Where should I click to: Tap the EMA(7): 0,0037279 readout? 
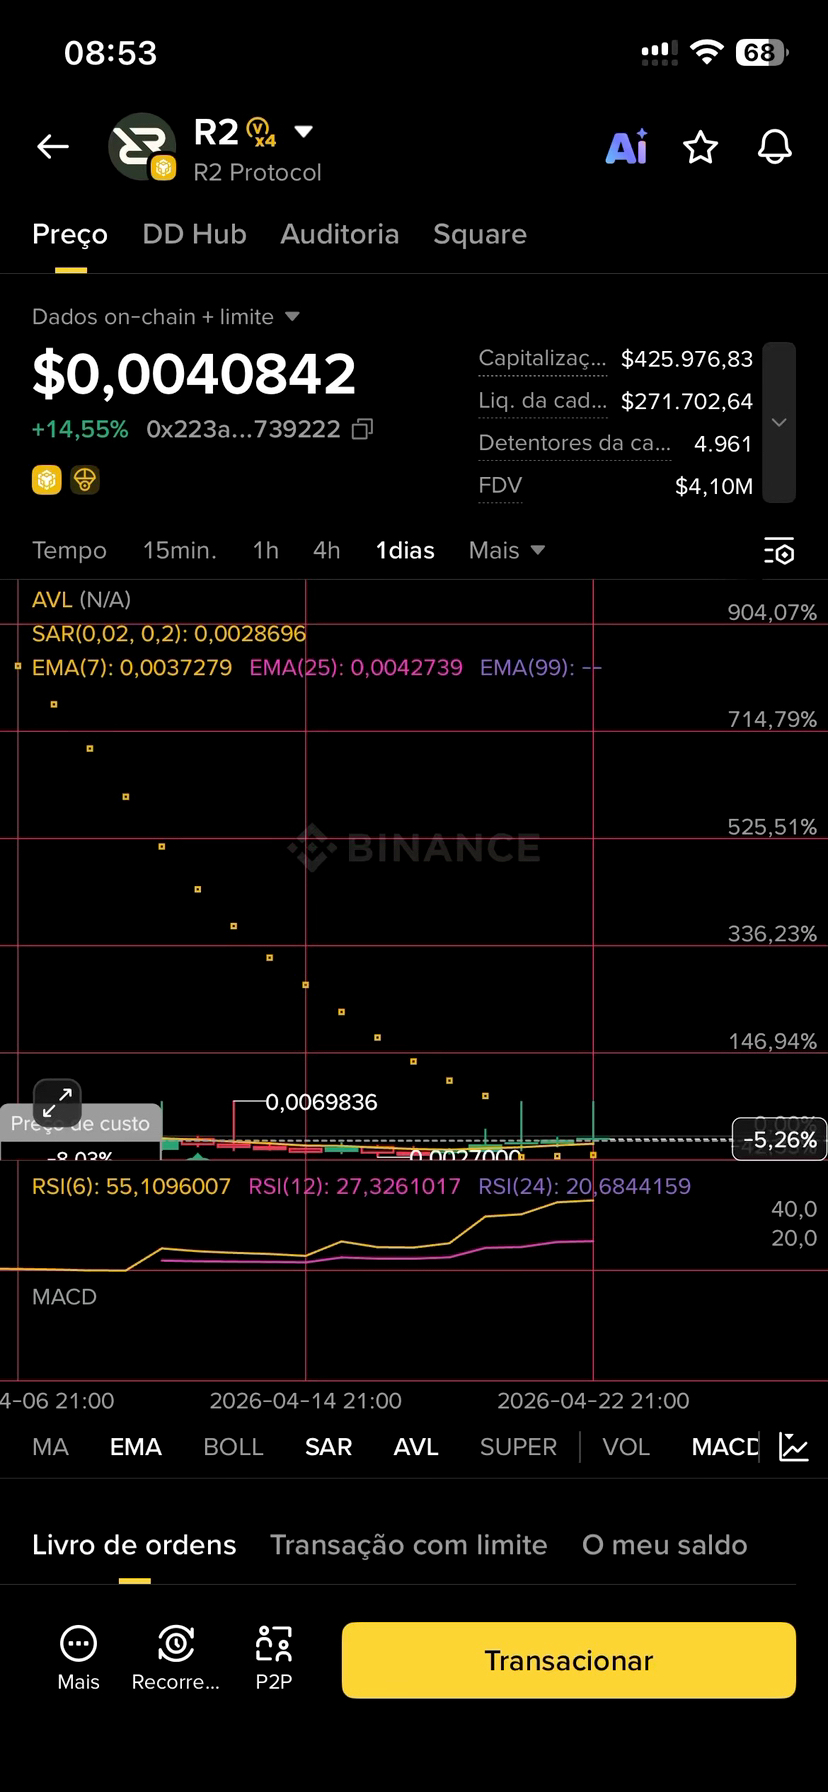[x=132, y=667]
